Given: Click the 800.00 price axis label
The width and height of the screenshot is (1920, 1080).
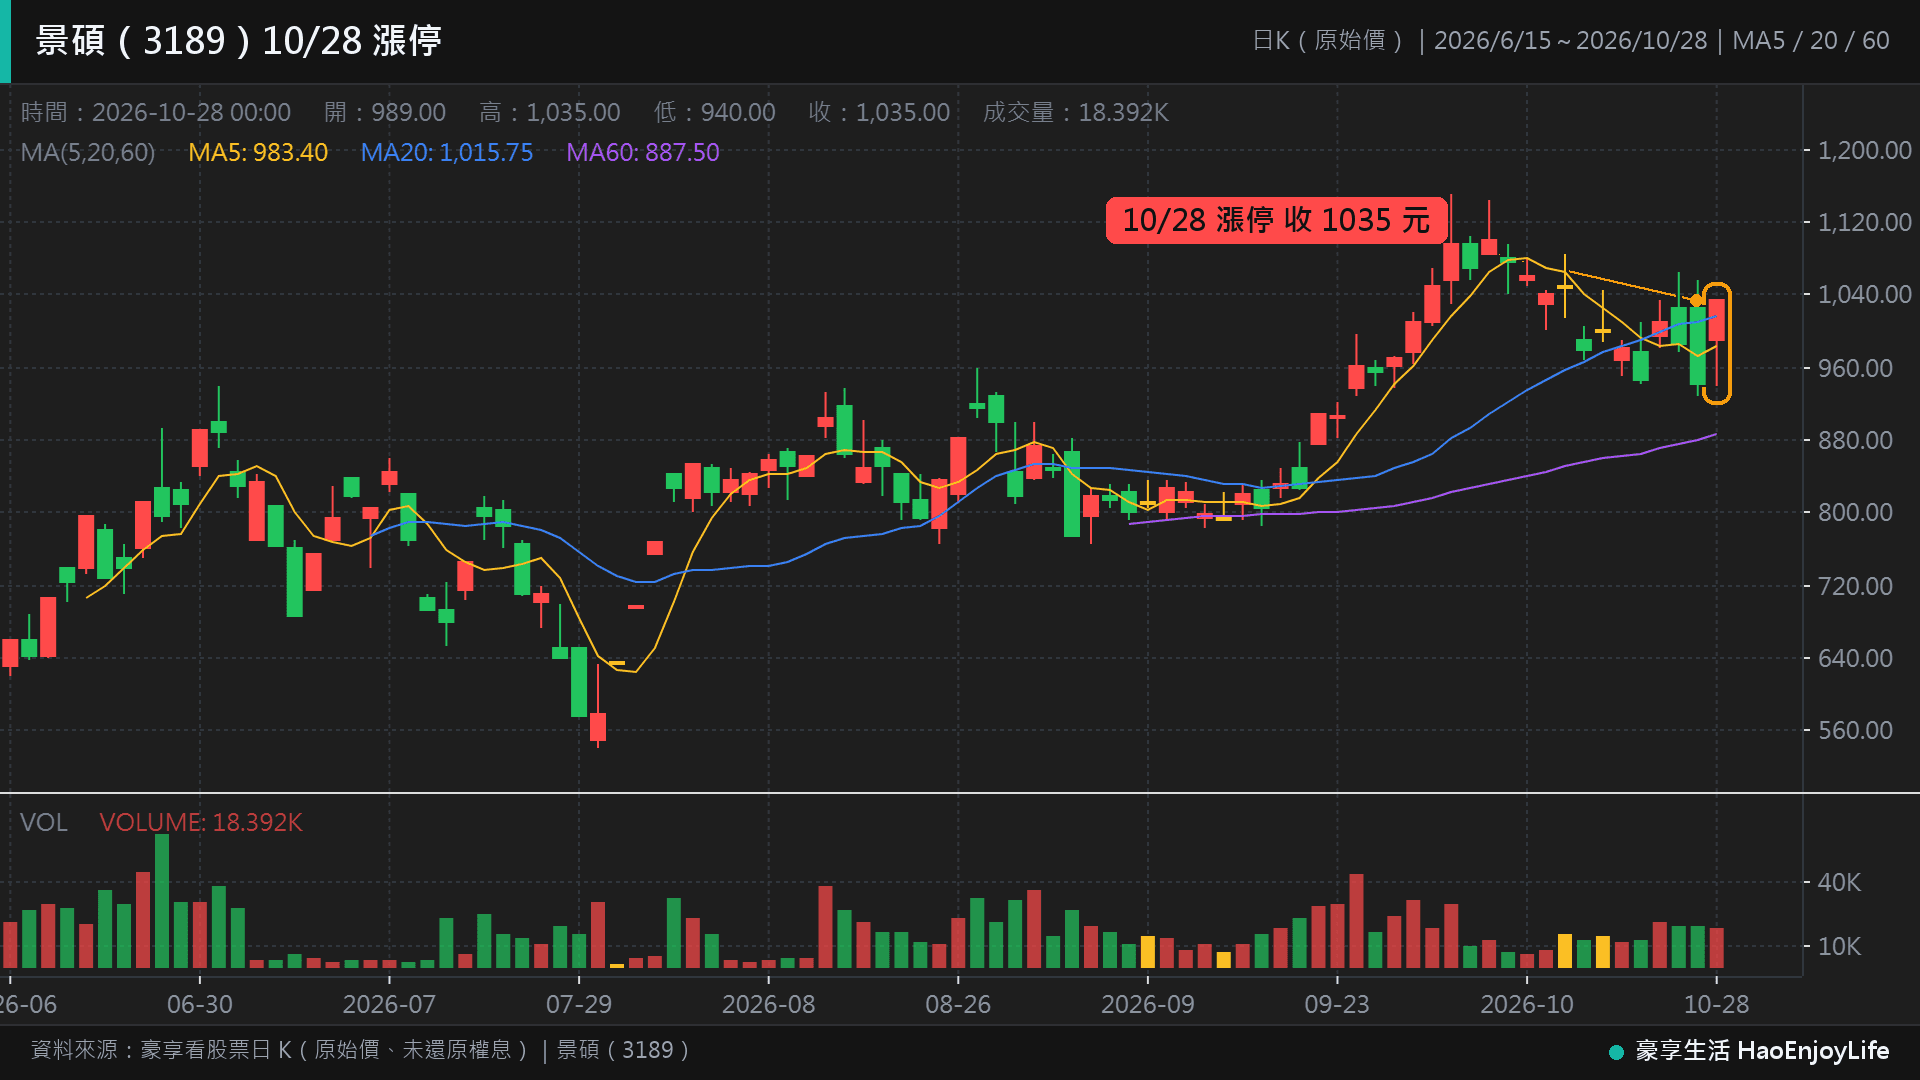Looking at the screenshot, I should pyautogui.click(x=1855, y=512).
